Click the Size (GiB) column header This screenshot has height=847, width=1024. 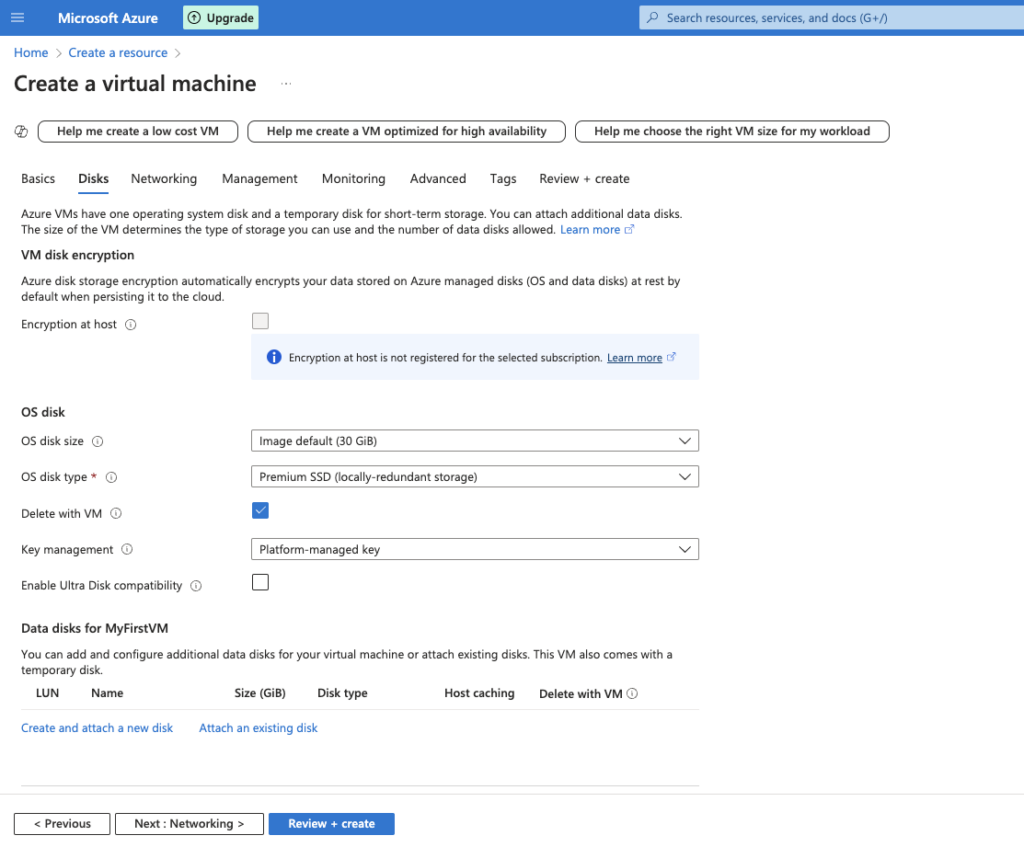[x=260, y=693]
